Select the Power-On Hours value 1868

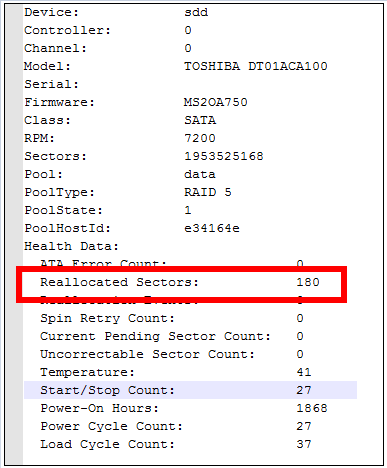point(312,408)
